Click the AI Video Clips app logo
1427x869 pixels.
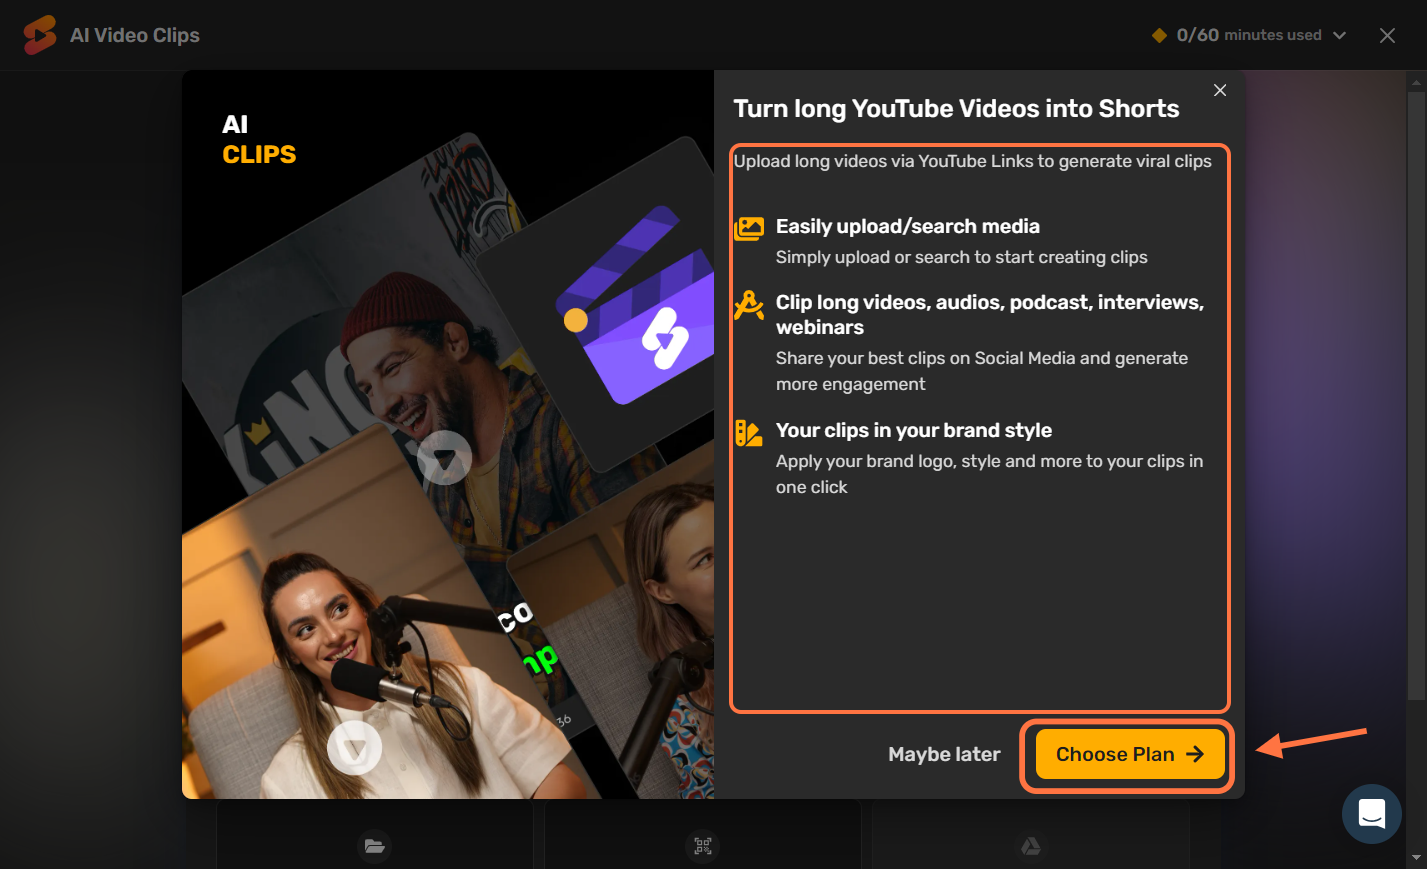coord(40,35)
